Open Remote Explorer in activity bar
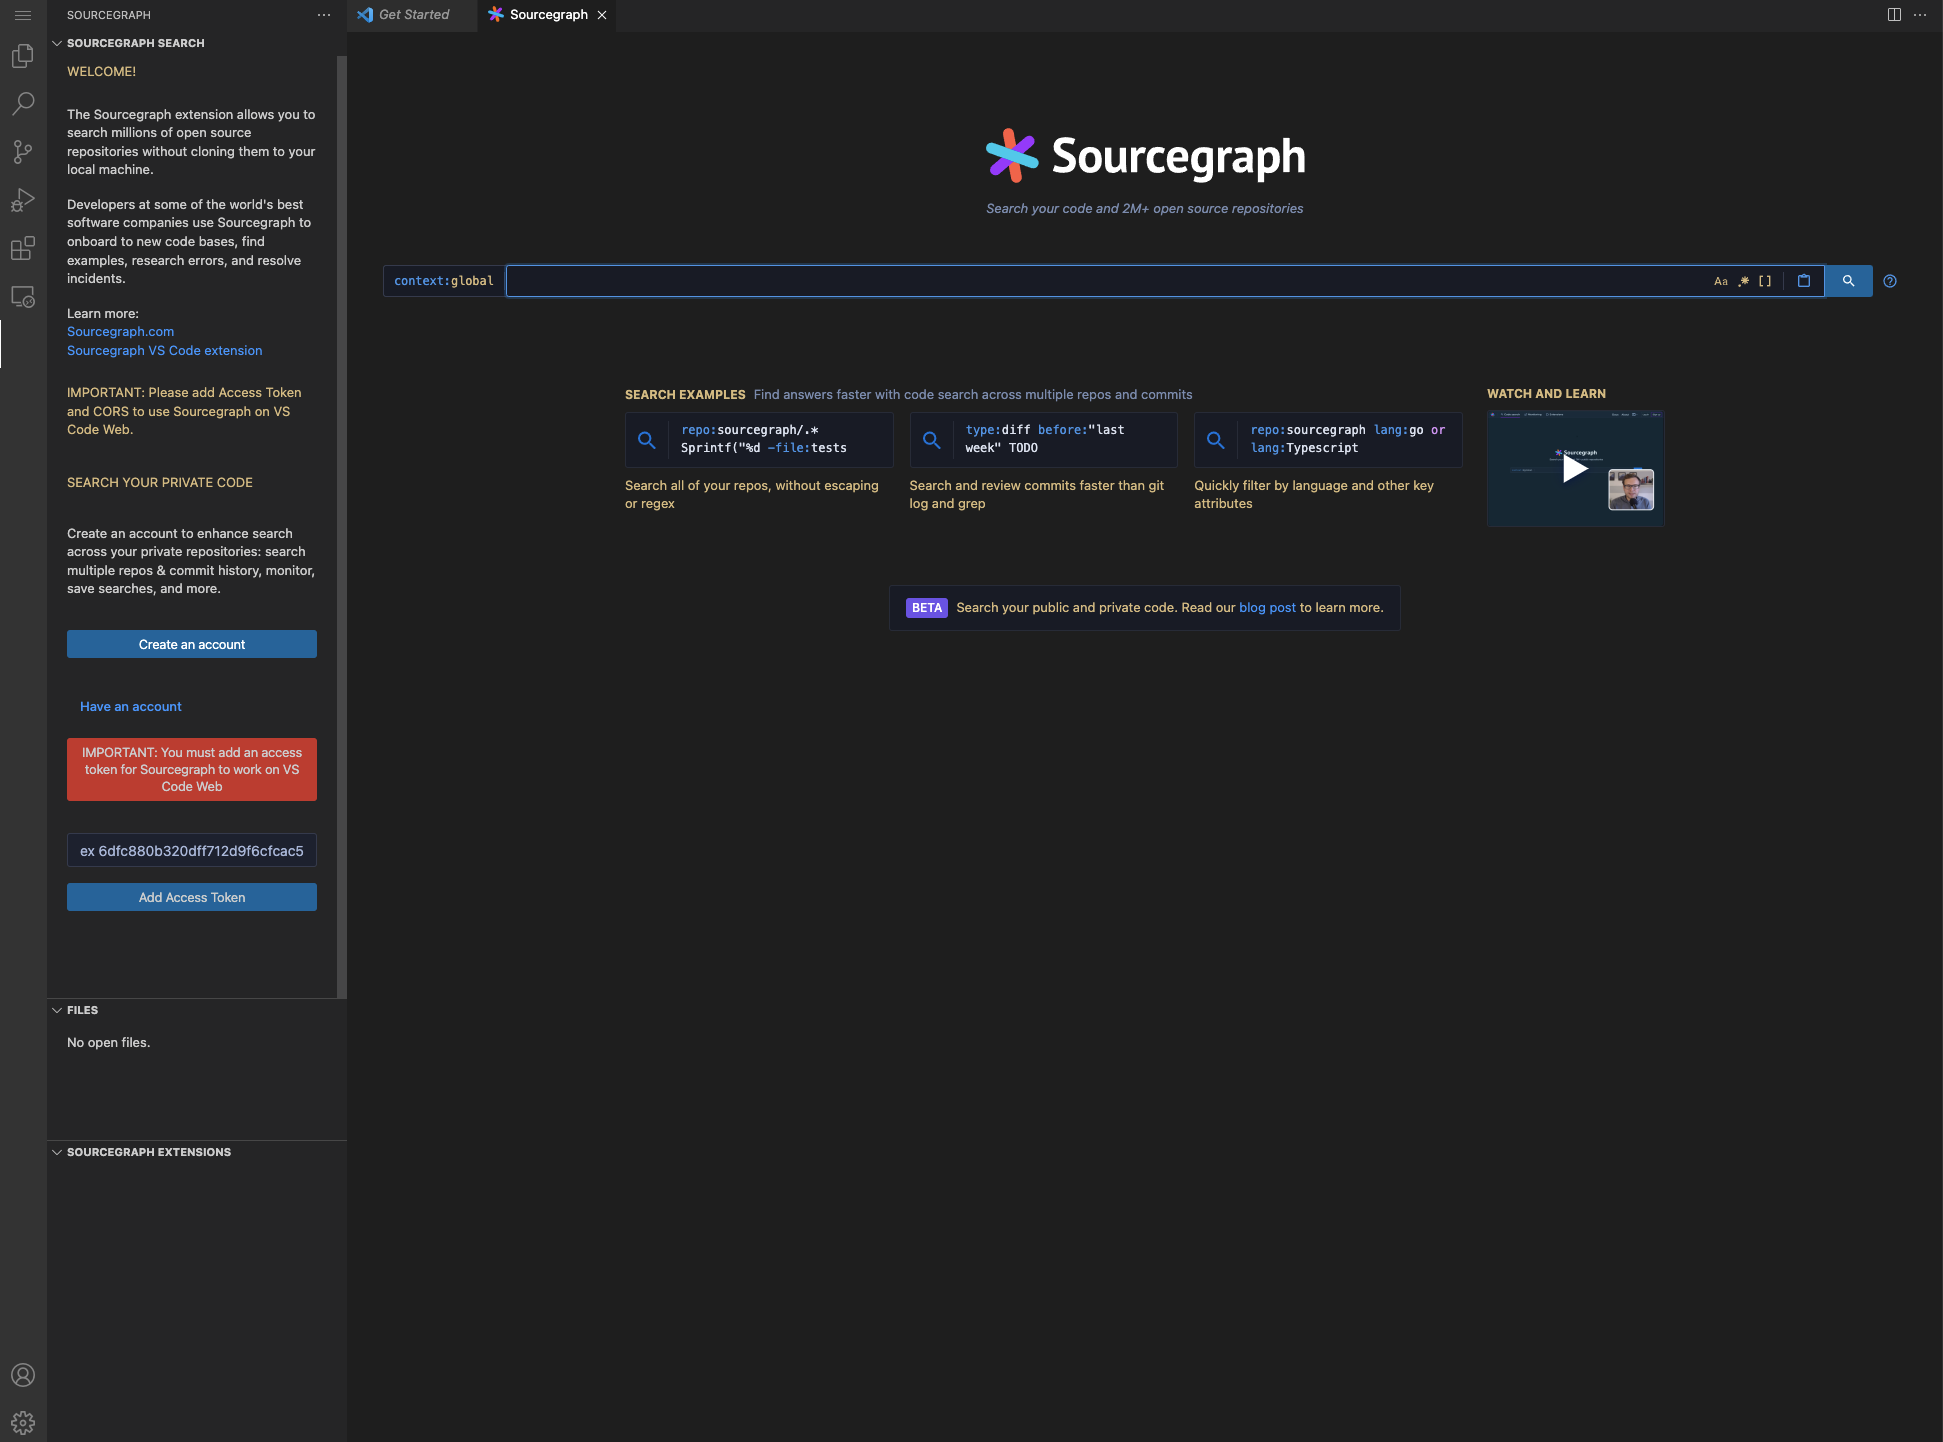The width and height of the screenshot is (1943, 1442). [x=23, y=297]
